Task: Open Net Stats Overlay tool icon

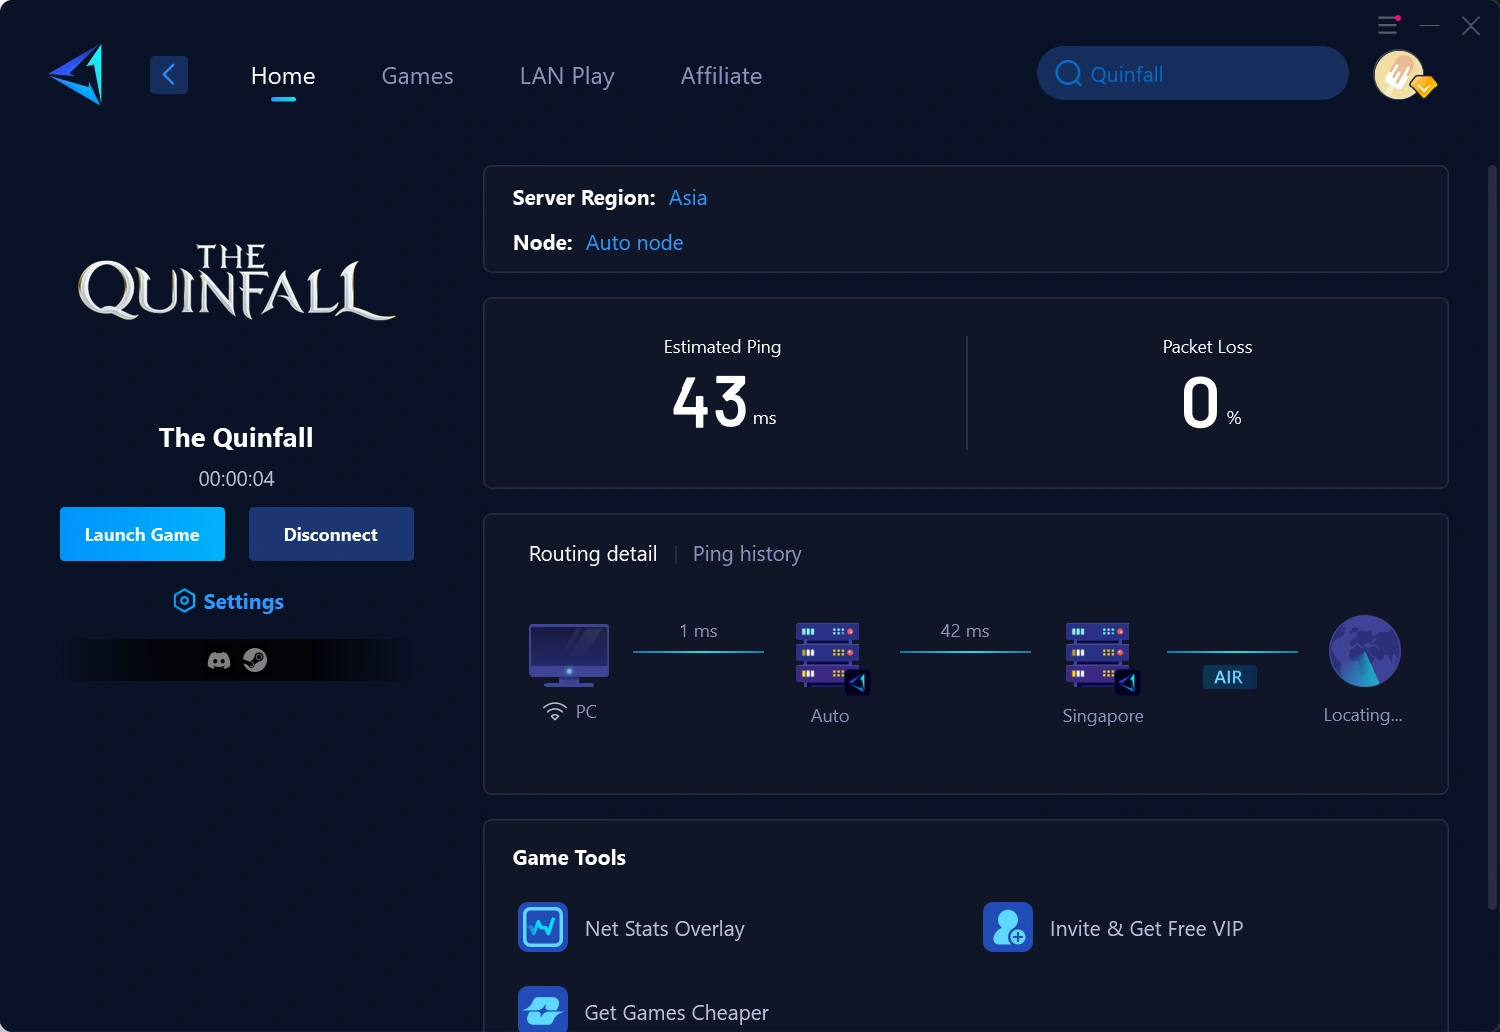Action: pos(543,927)
